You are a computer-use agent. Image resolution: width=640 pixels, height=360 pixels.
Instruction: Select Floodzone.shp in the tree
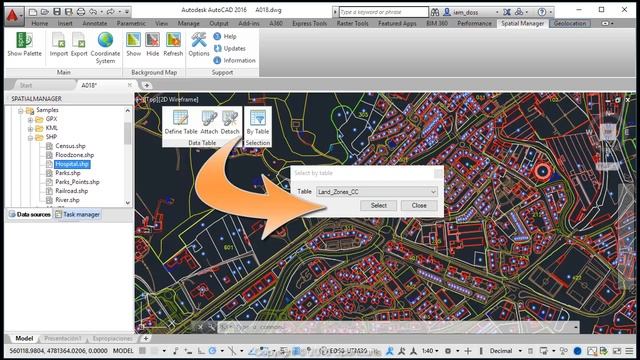coord(74,155)
